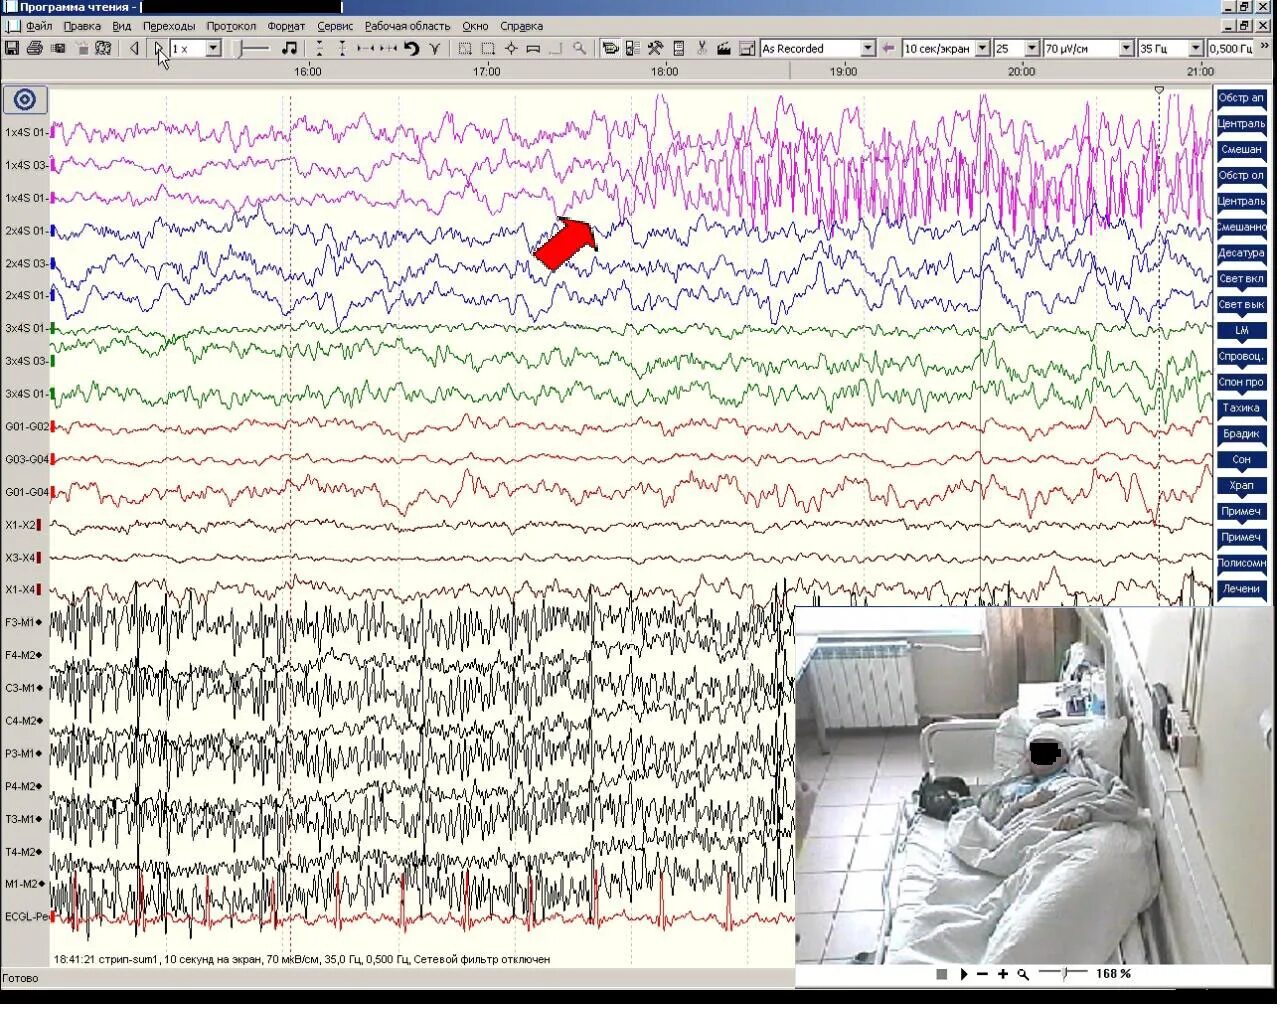This screenshot has width=1280, height=1024.
Task: Open the Формат menu
Action: (287, 26)
